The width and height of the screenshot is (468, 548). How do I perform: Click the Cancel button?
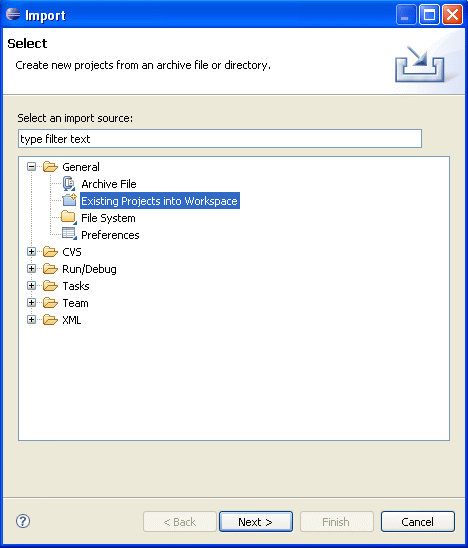(x=418, y=522)
